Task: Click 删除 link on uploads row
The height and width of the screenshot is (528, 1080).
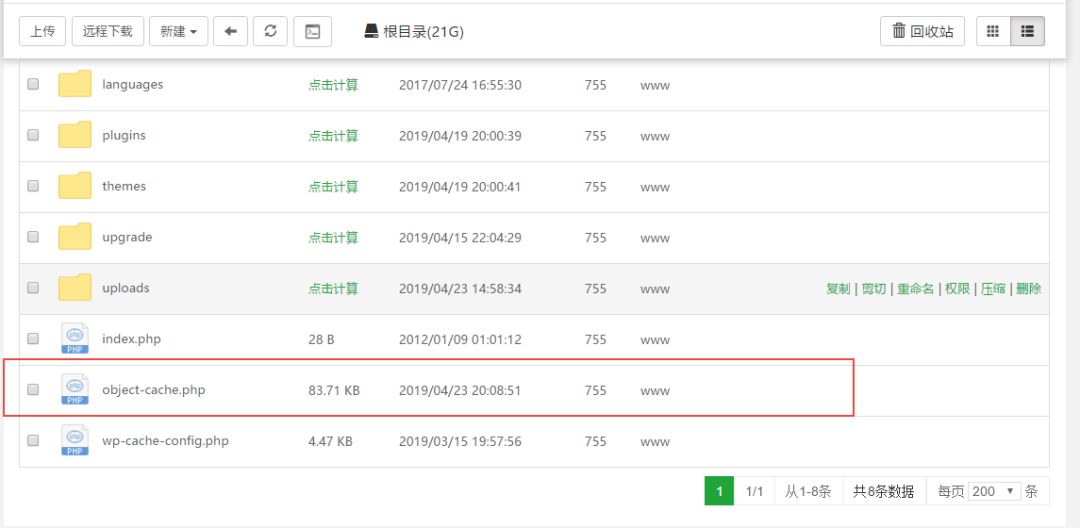Action: 1028,288
